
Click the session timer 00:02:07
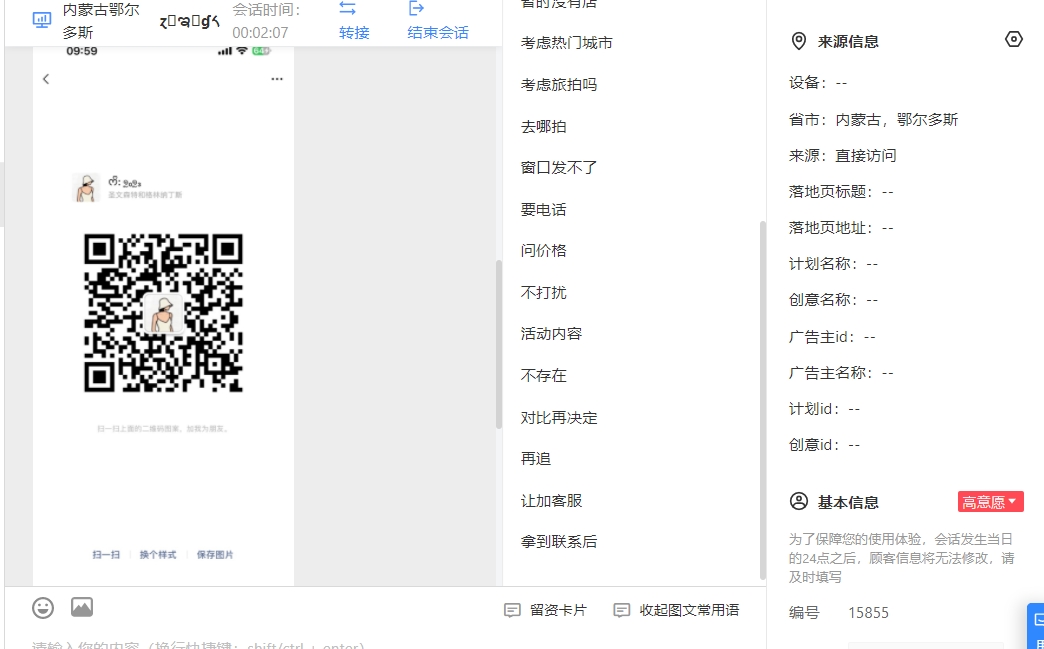(x=260, y=33)
